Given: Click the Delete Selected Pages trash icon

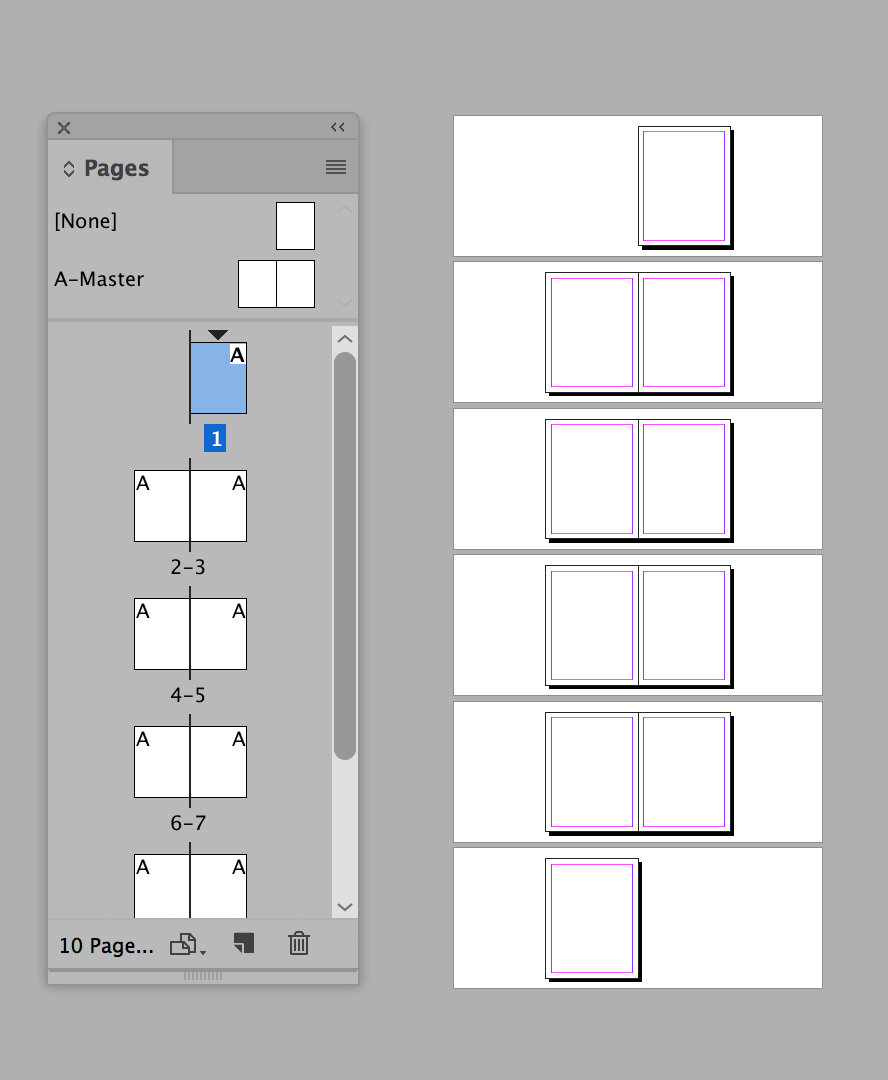Looking at the screenshot, I should click(x=298, y=943).
